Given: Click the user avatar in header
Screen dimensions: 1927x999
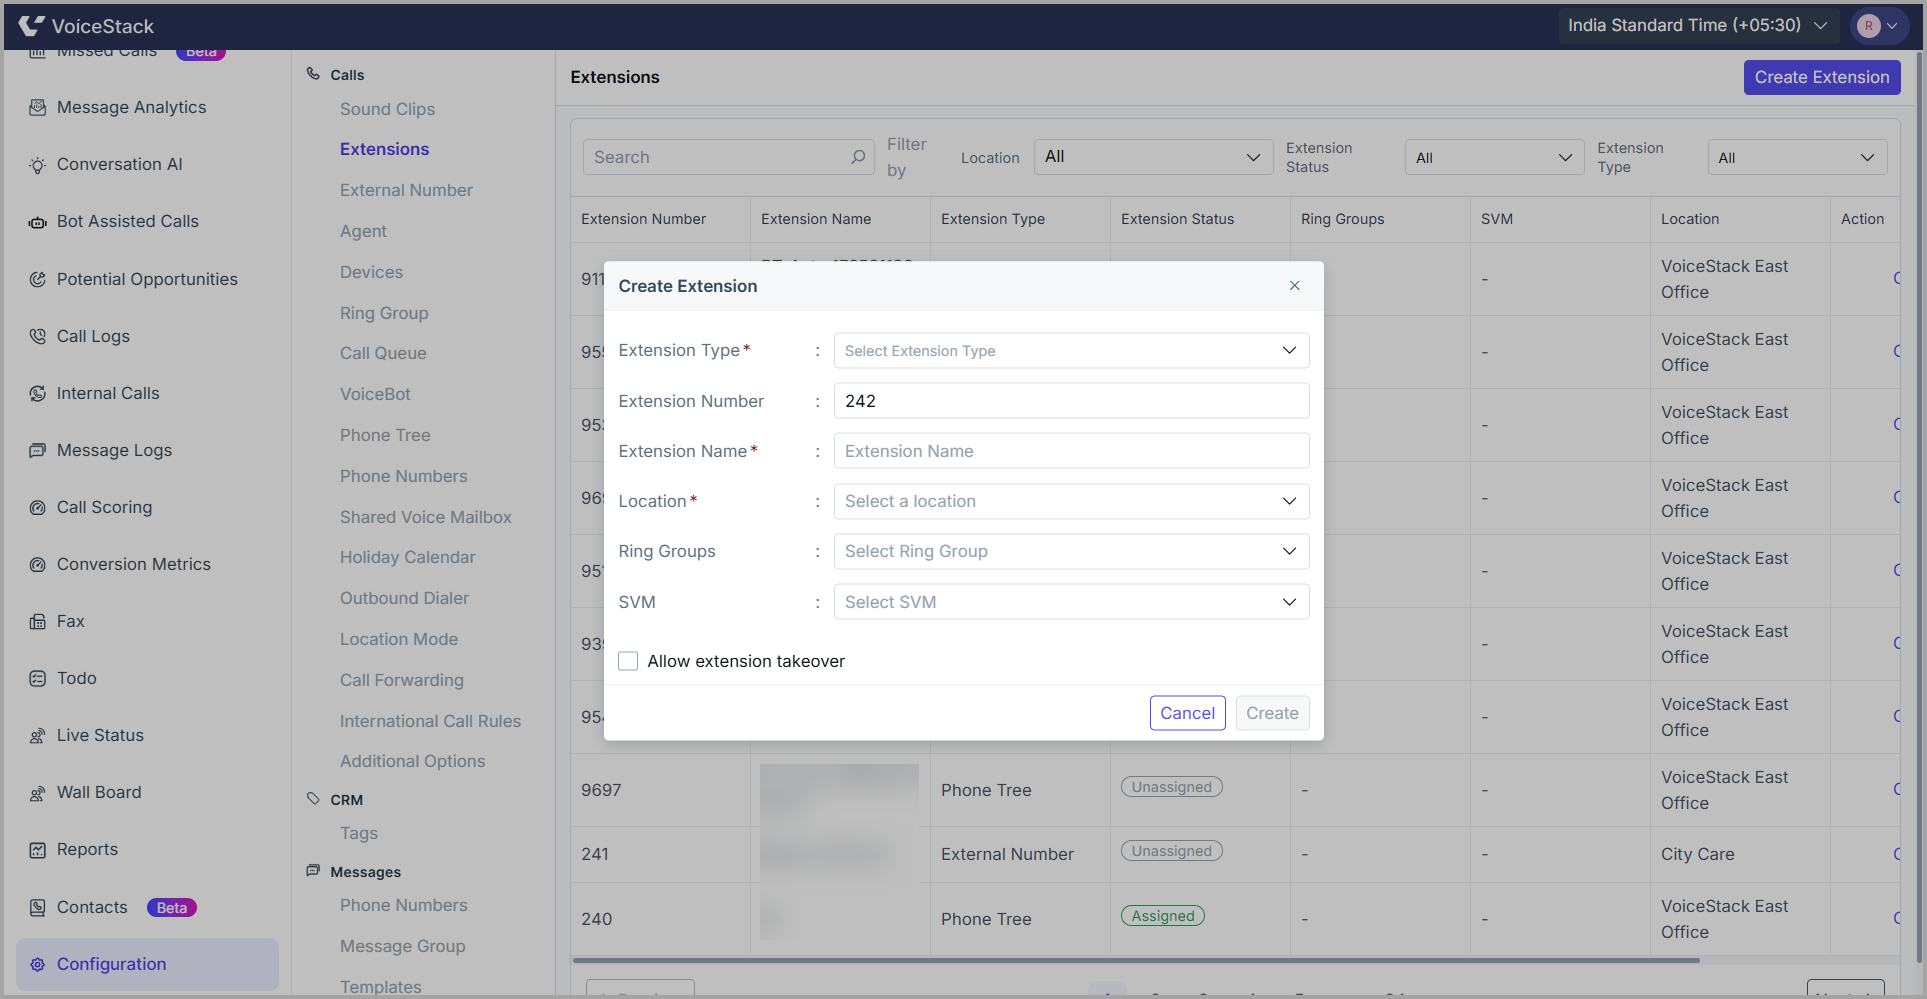Looking at the screenshot, I should [x=1868, y=26].
